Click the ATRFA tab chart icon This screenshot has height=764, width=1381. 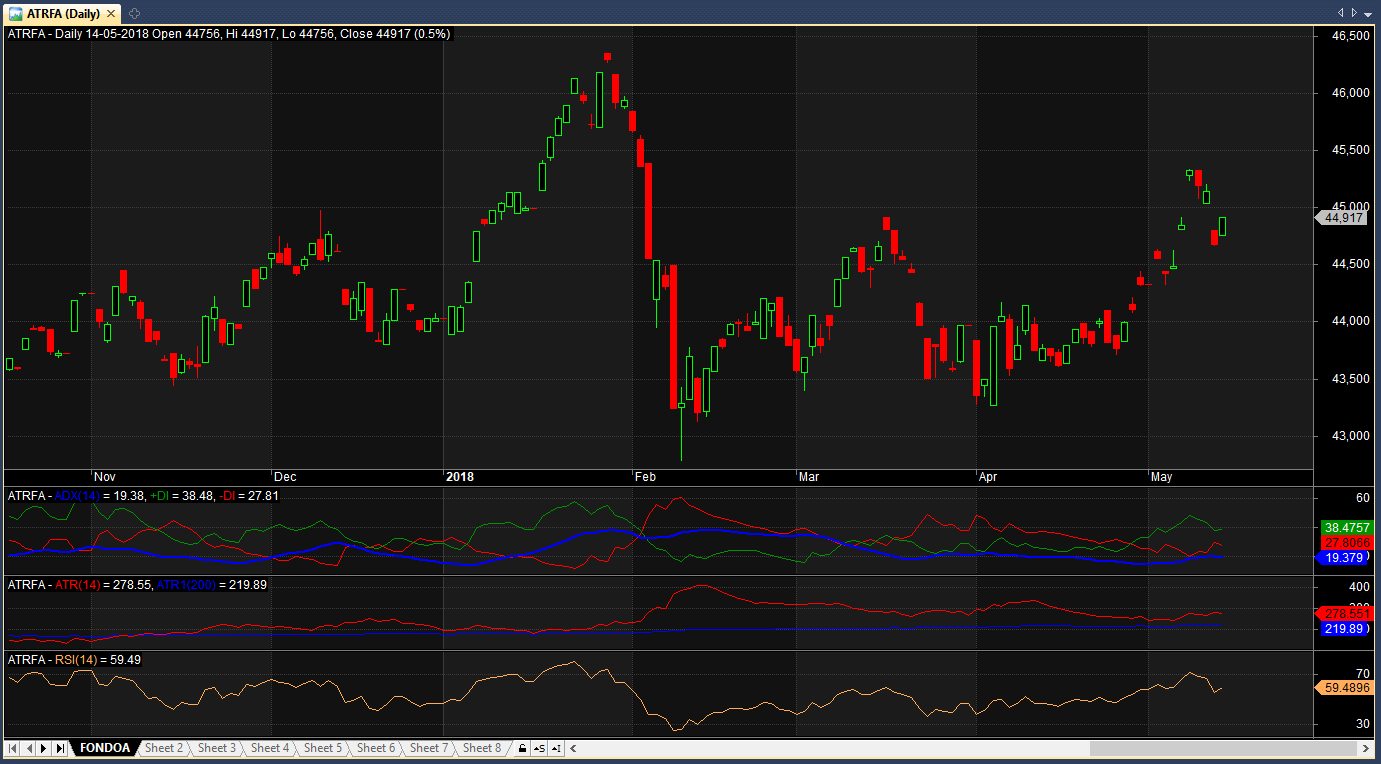[x=17, y=13]
